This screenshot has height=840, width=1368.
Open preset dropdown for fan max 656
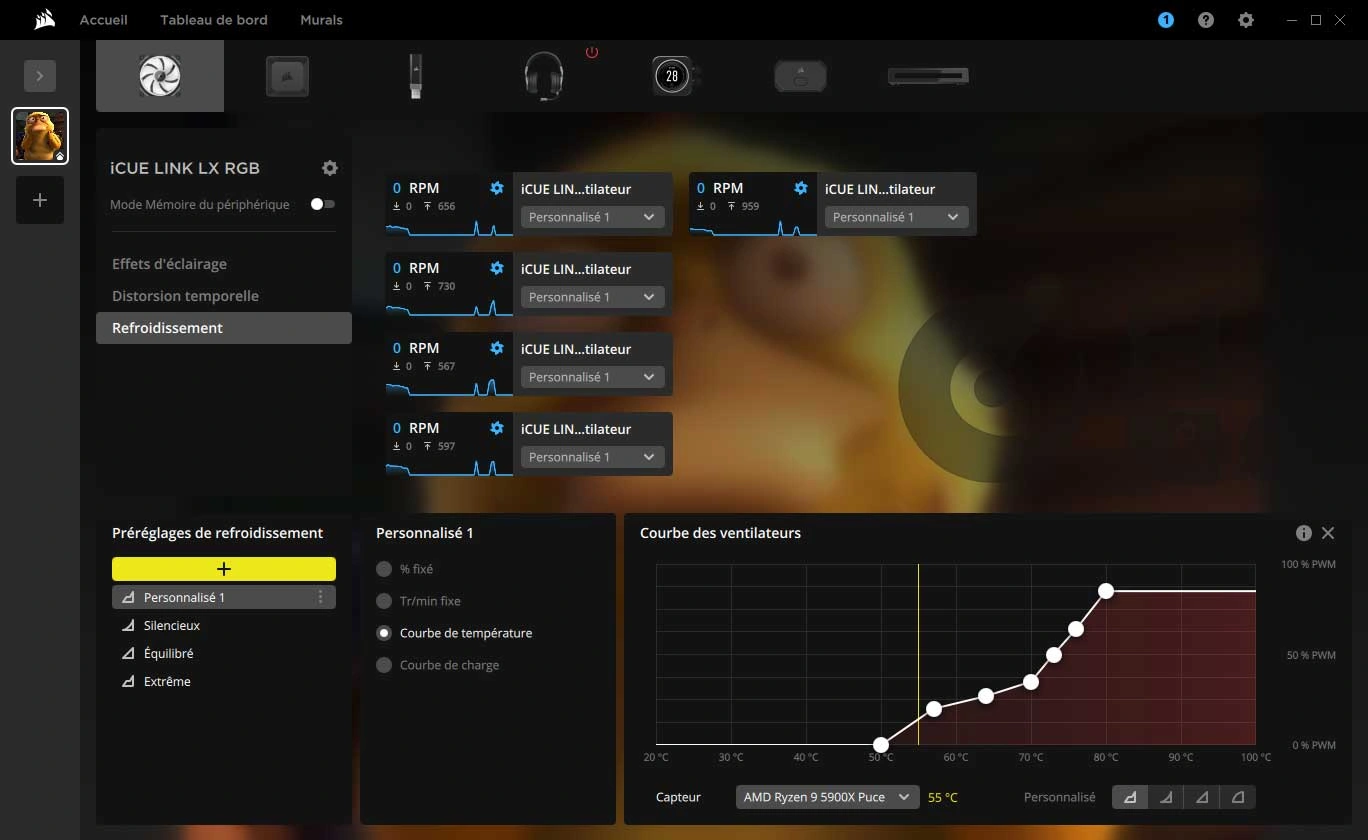point(592,217)
